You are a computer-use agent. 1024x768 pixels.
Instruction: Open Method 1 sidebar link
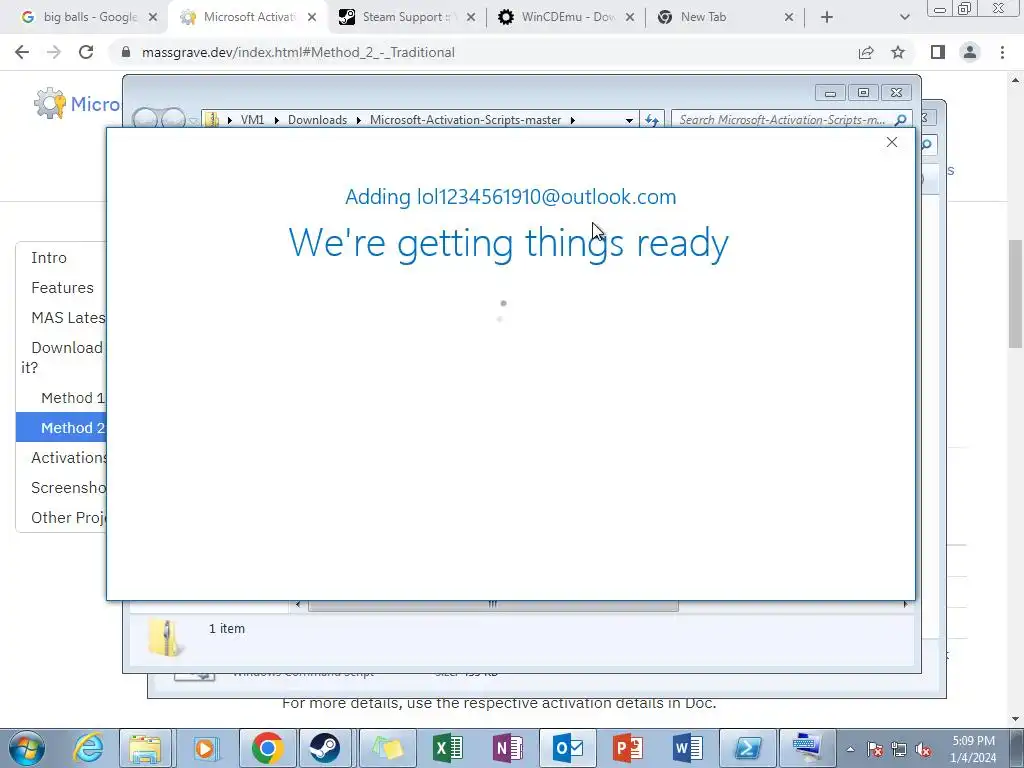pos(72,398)
